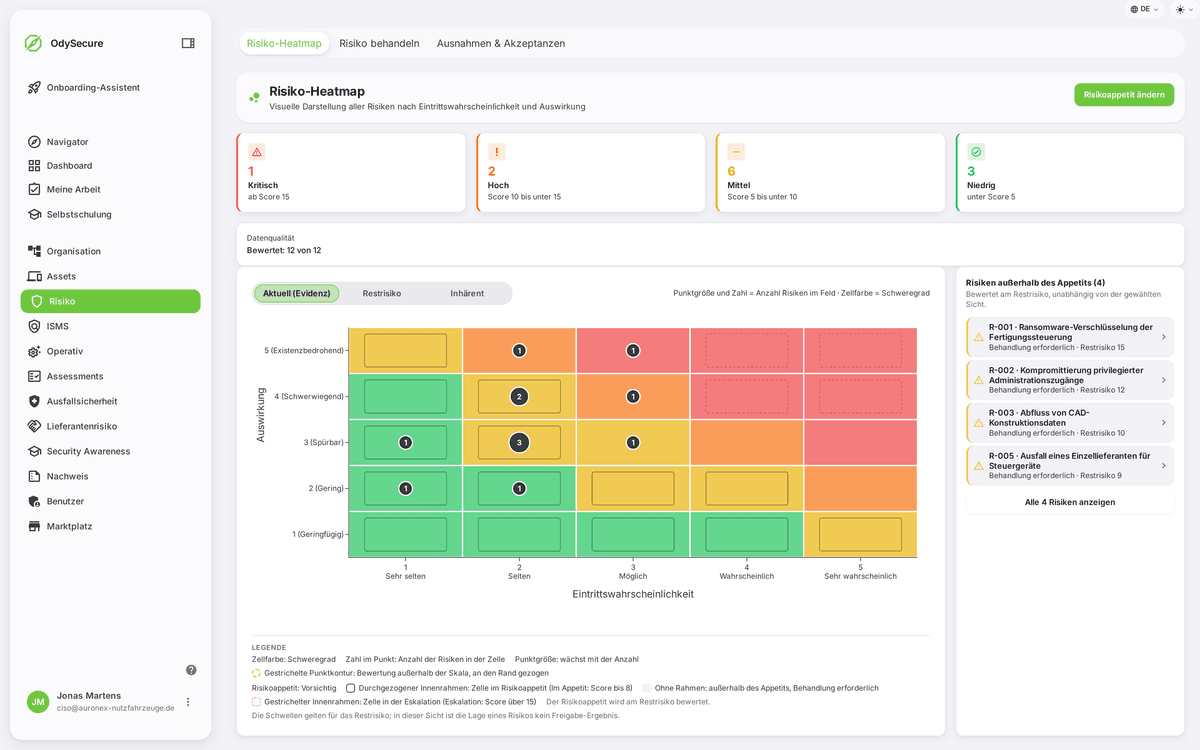Open Niedrig summary card
The image size is (1200, 750).
click(x=1070, y=172)
